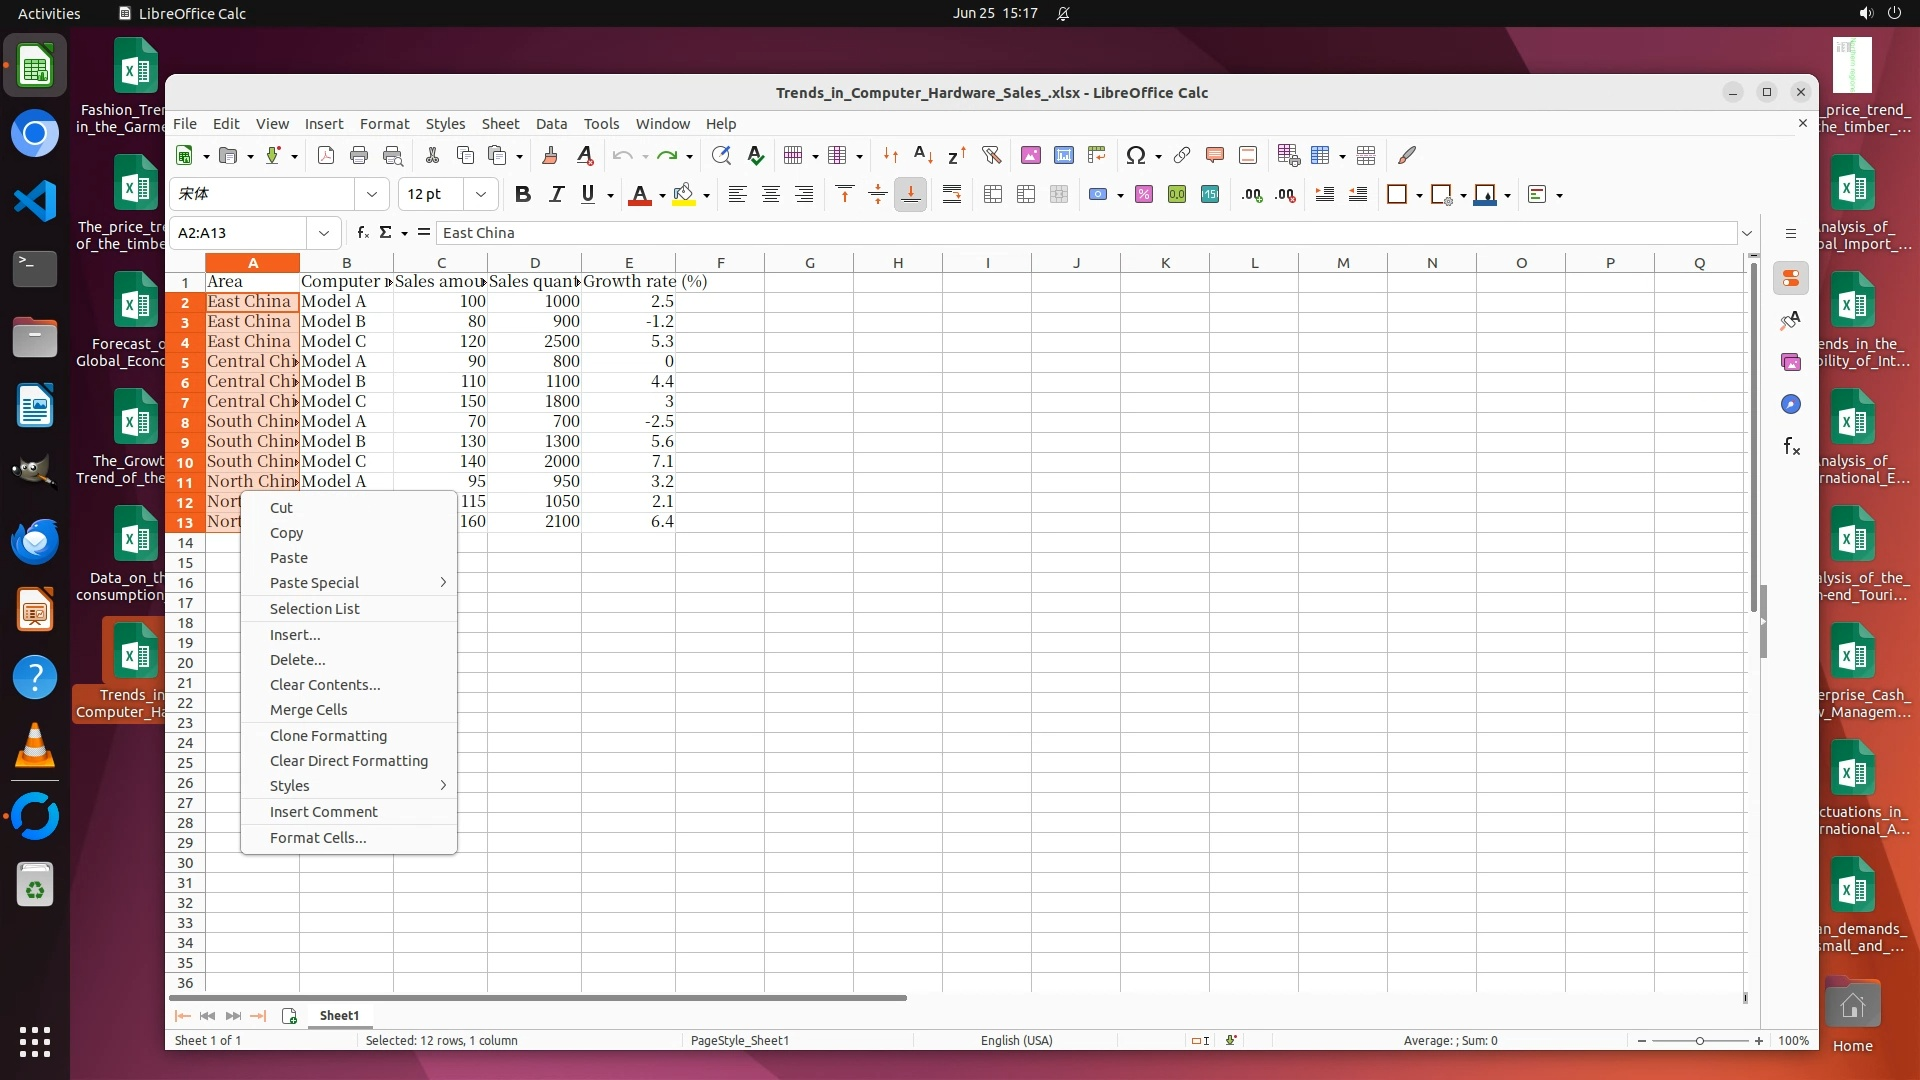Click the Clone Formatting paintbrush icon
1920x1080 pixels.
(x=550, y=155)
